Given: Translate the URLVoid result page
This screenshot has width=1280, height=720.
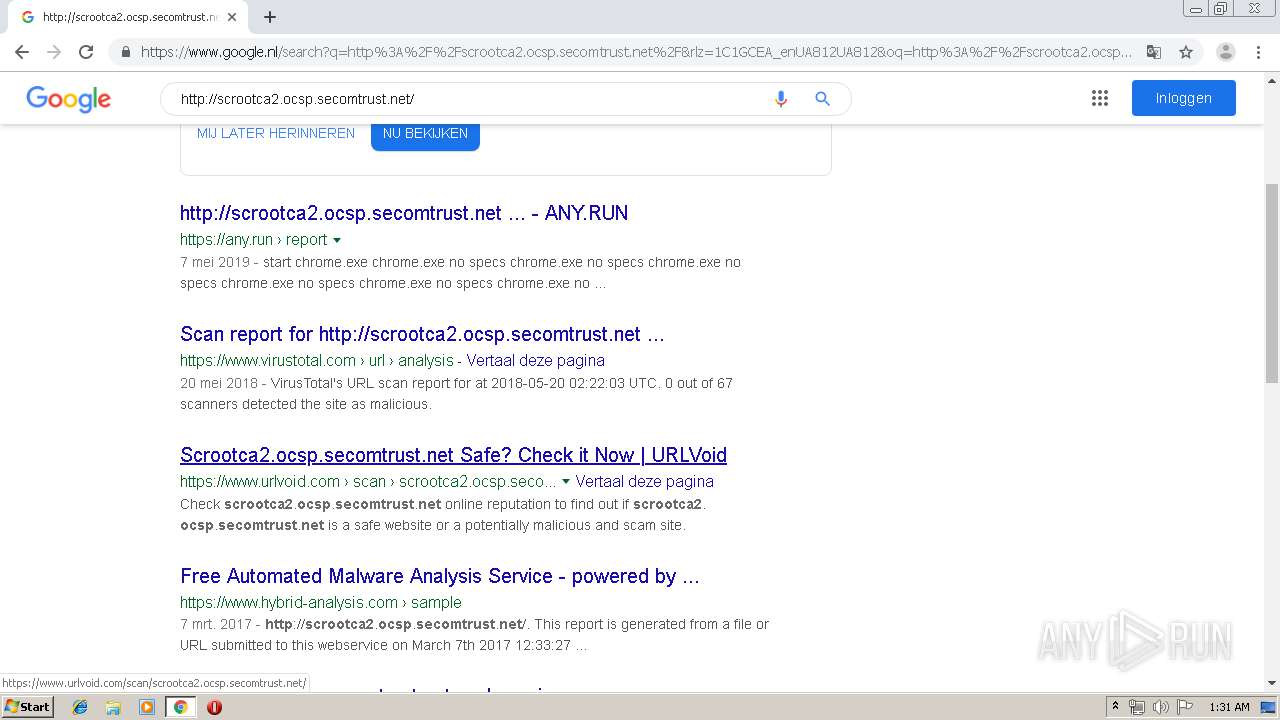Looking at the screenshot, I should pos(645,481).
